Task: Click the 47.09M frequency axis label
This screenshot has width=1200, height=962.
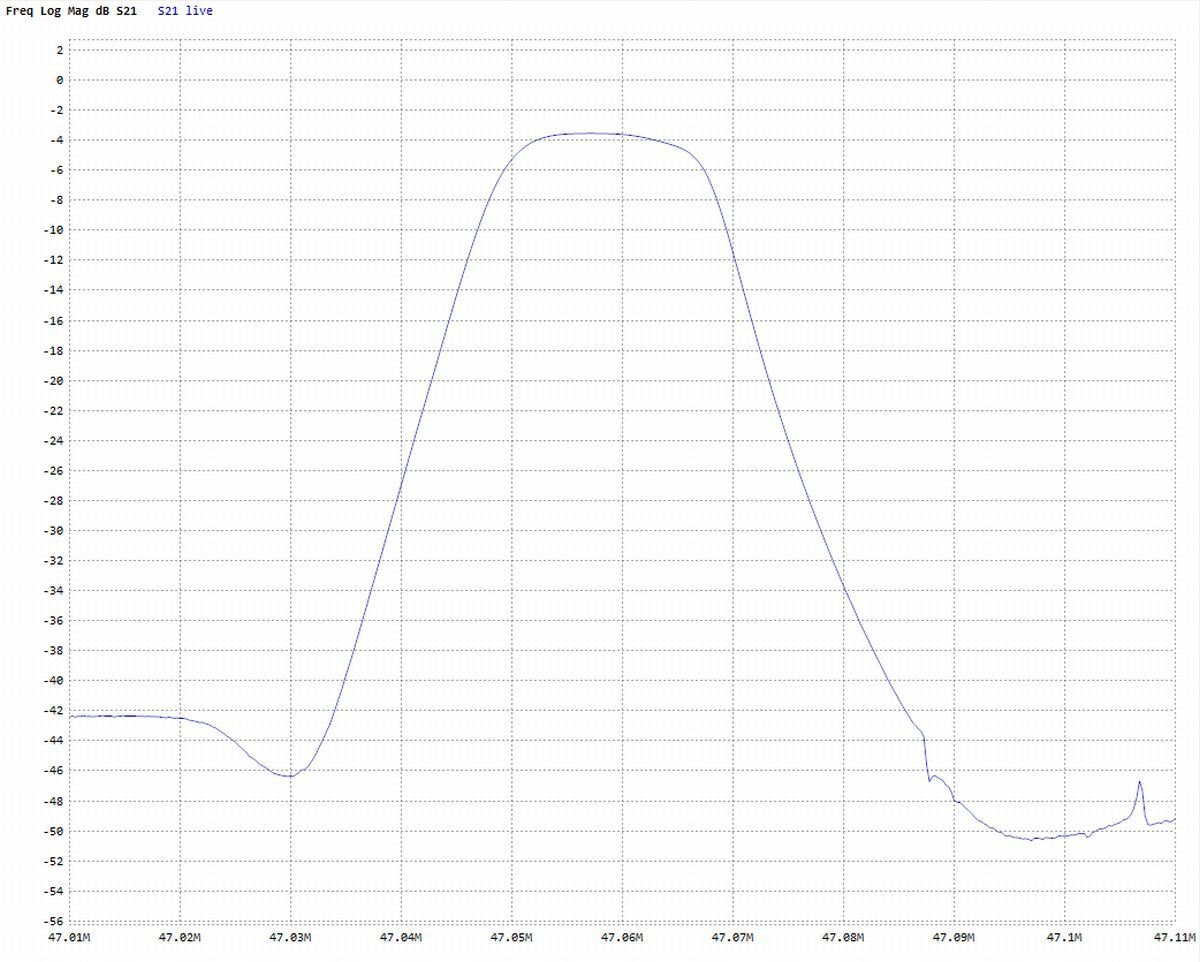Action: (954, 938)
